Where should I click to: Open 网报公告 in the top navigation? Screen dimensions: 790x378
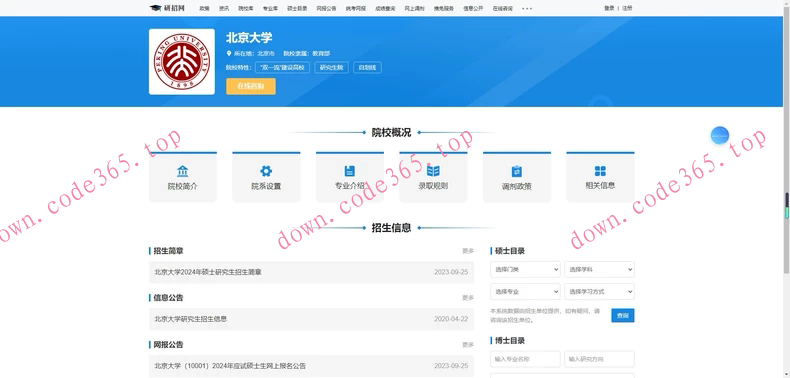[x=326, y=9]
